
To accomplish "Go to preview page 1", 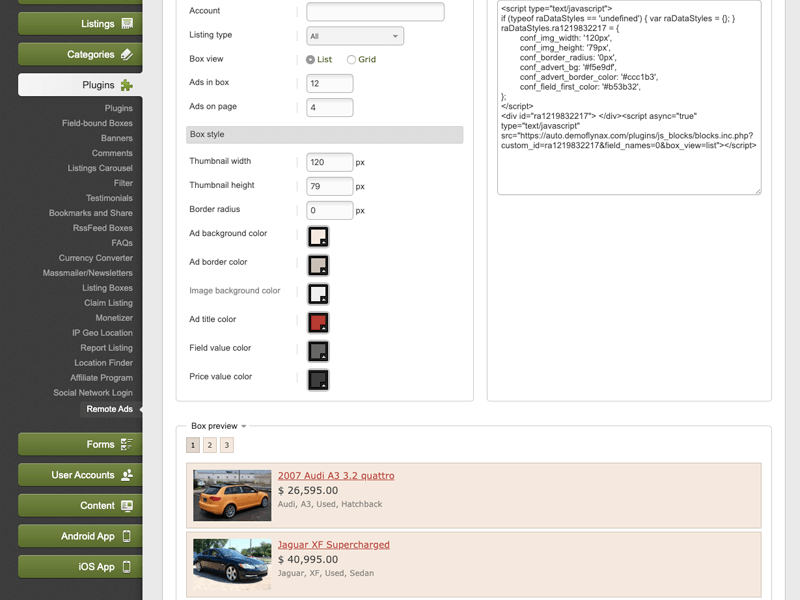I will 193,445.
